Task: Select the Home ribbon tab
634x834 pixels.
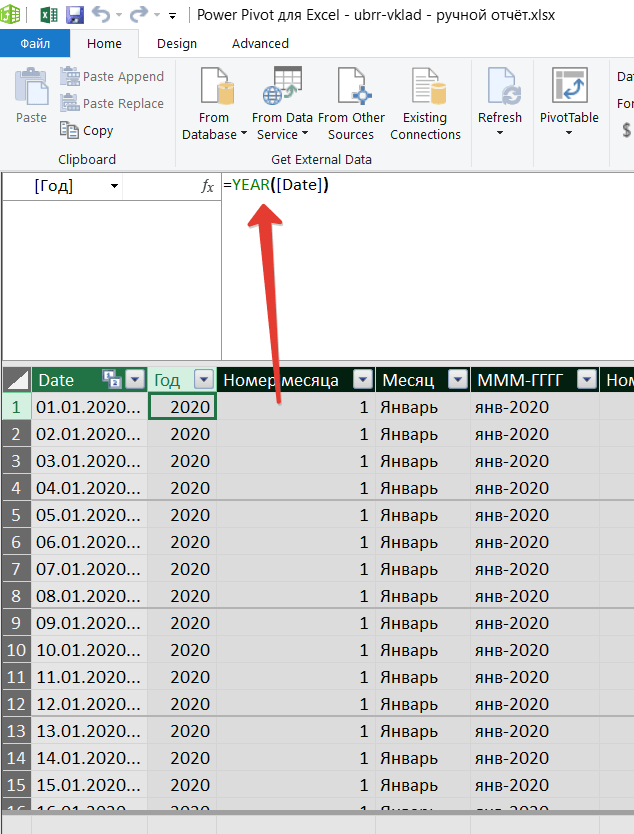Action: [104, 44]
